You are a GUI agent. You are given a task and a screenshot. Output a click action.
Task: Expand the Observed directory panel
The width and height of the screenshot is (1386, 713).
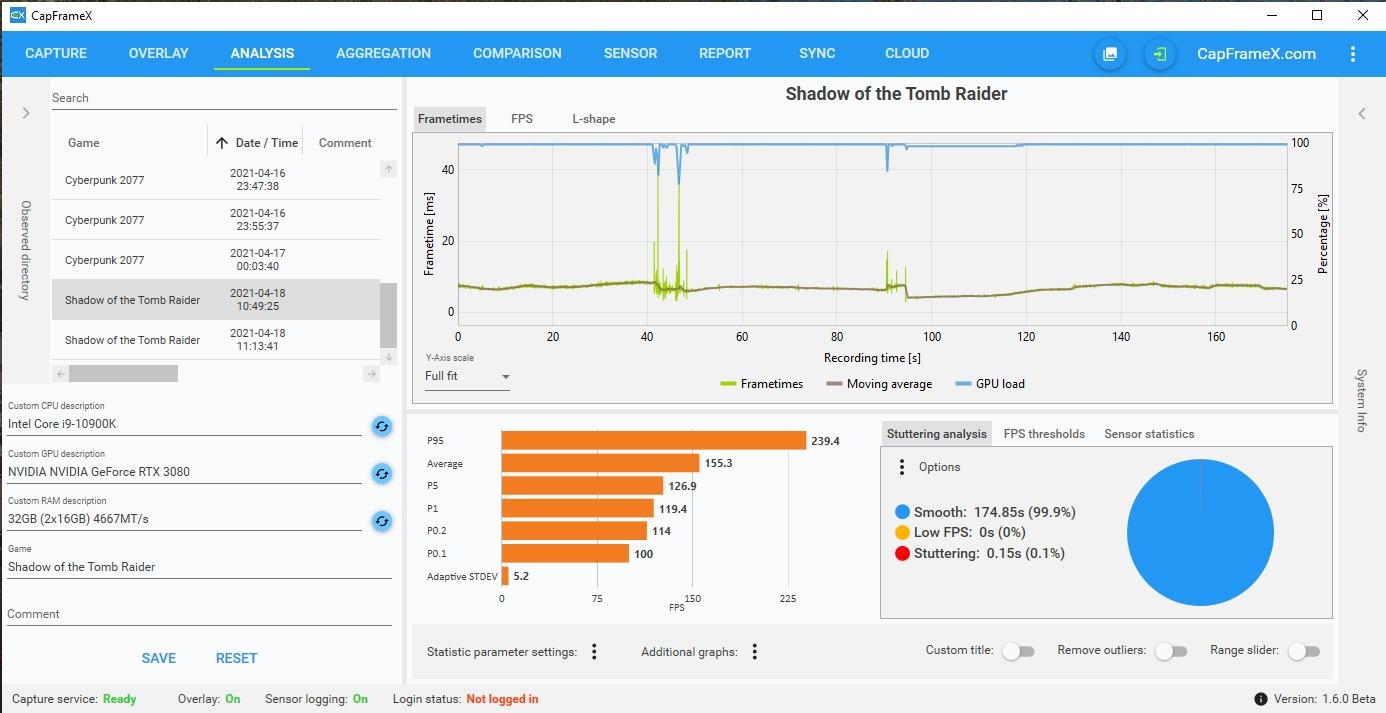click(26, 113)
